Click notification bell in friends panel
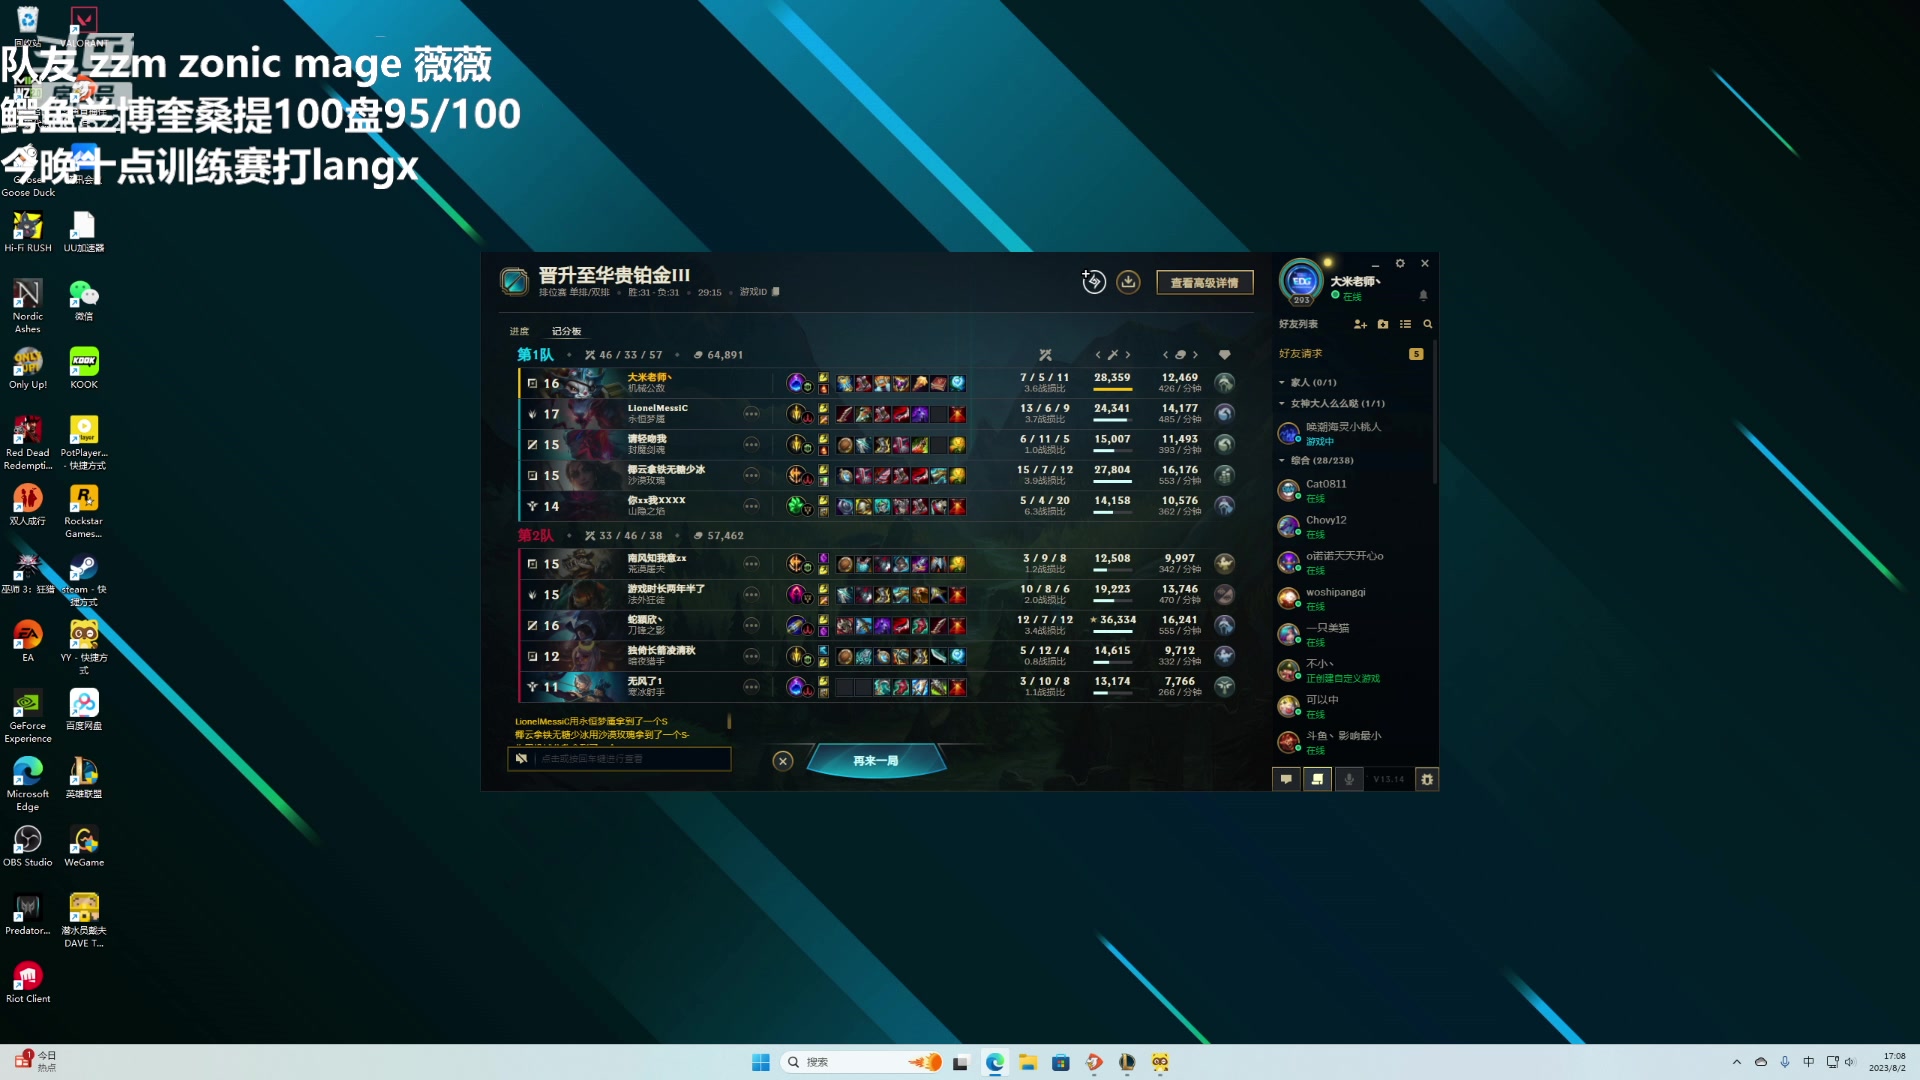Screen dimensions: 1920x1080 coord(1423,296)
